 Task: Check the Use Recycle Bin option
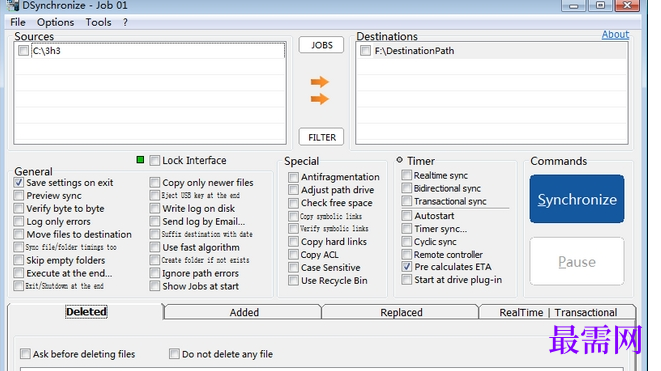(293, 280)
